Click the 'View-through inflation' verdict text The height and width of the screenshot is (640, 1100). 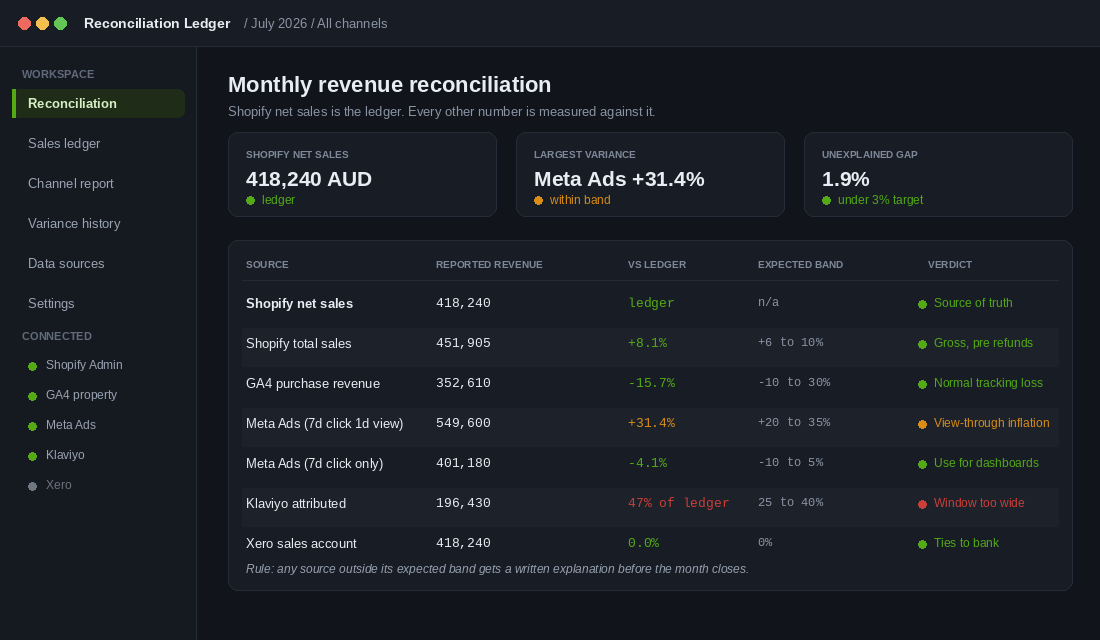tap(991, 422)
